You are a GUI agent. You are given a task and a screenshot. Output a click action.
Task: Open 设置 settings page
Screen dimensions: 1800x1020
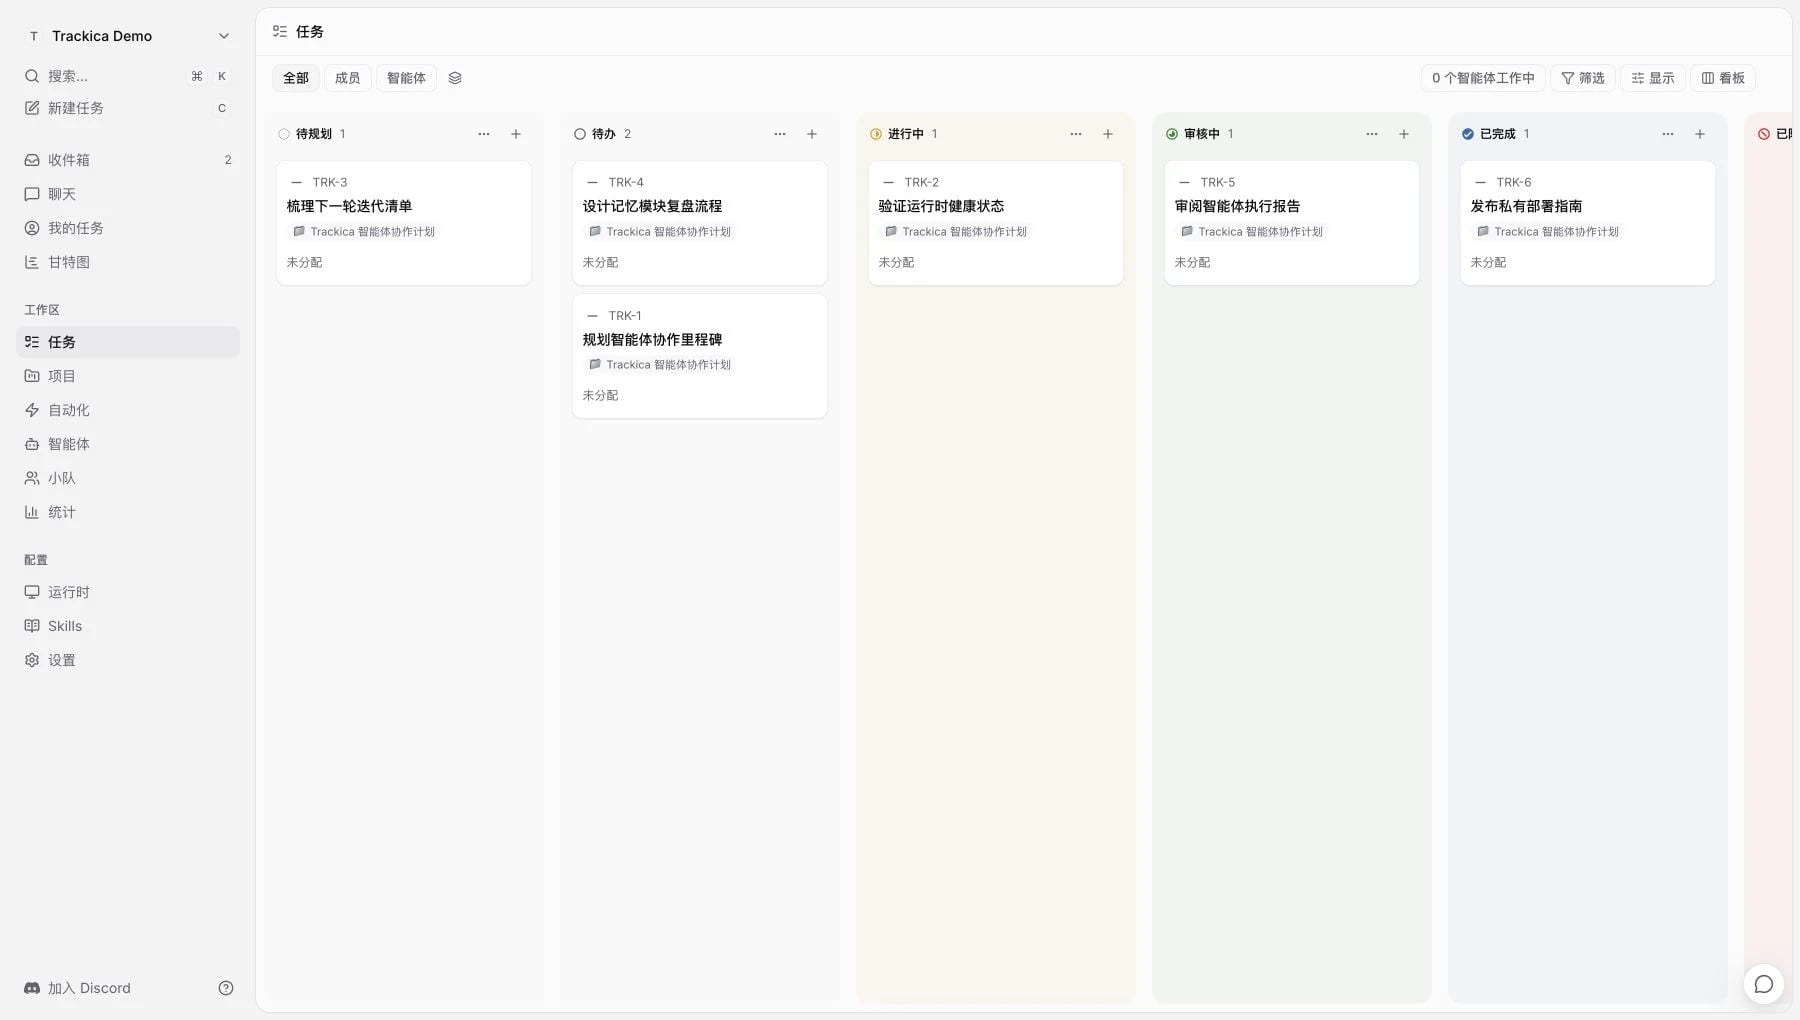pos(128,660)
